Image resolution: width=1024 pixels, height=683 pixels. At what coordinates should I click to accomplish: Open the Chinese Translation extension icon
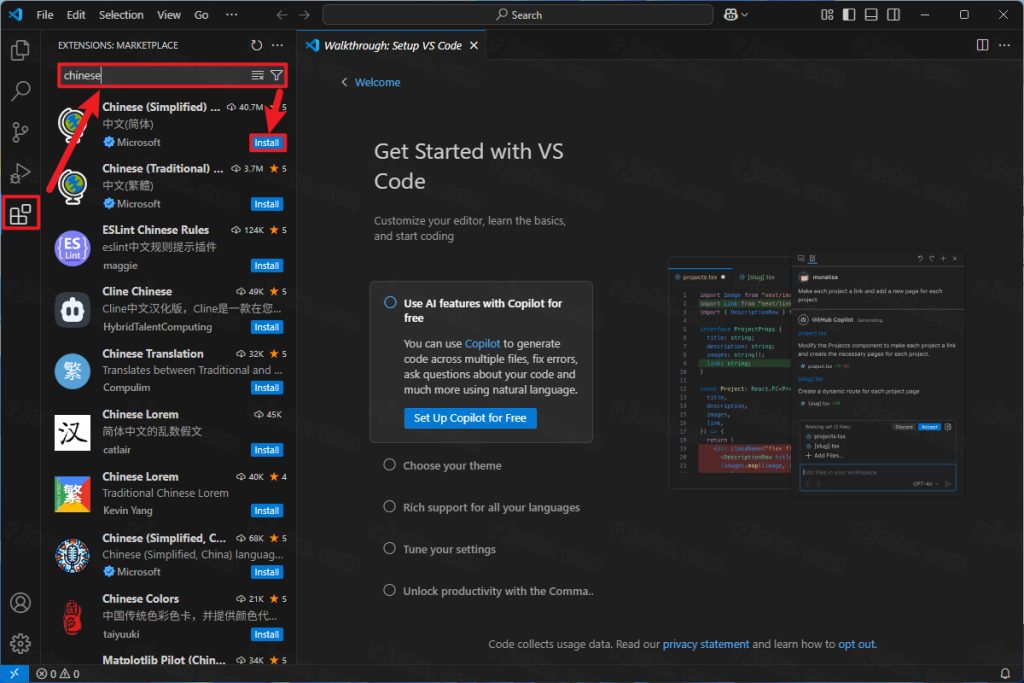coord(72,371)
